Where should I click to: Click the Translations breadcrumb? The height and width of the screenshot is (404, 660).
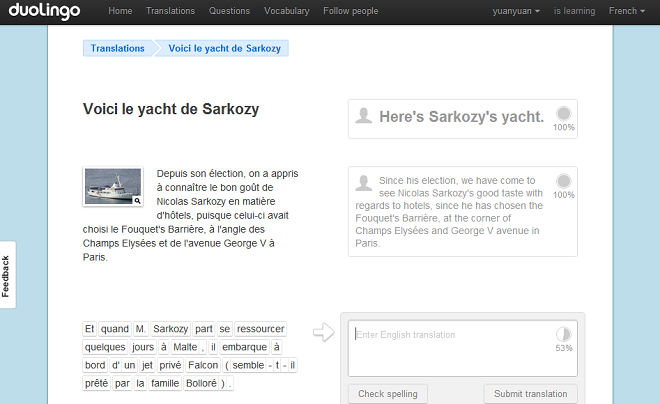(117, 48)
